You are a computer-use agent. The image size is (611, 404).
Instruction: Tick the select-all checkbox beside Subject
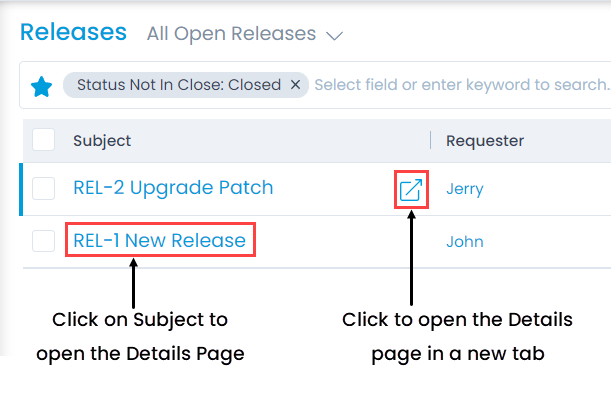tap(43, 139)
